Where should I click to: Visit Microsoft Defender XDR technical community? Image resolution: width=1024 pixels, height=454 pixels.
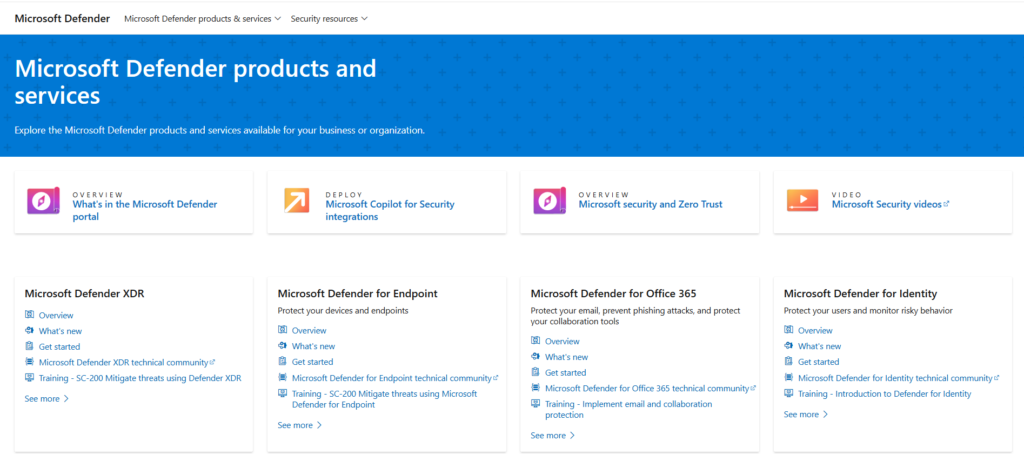[x=127, y=362]
